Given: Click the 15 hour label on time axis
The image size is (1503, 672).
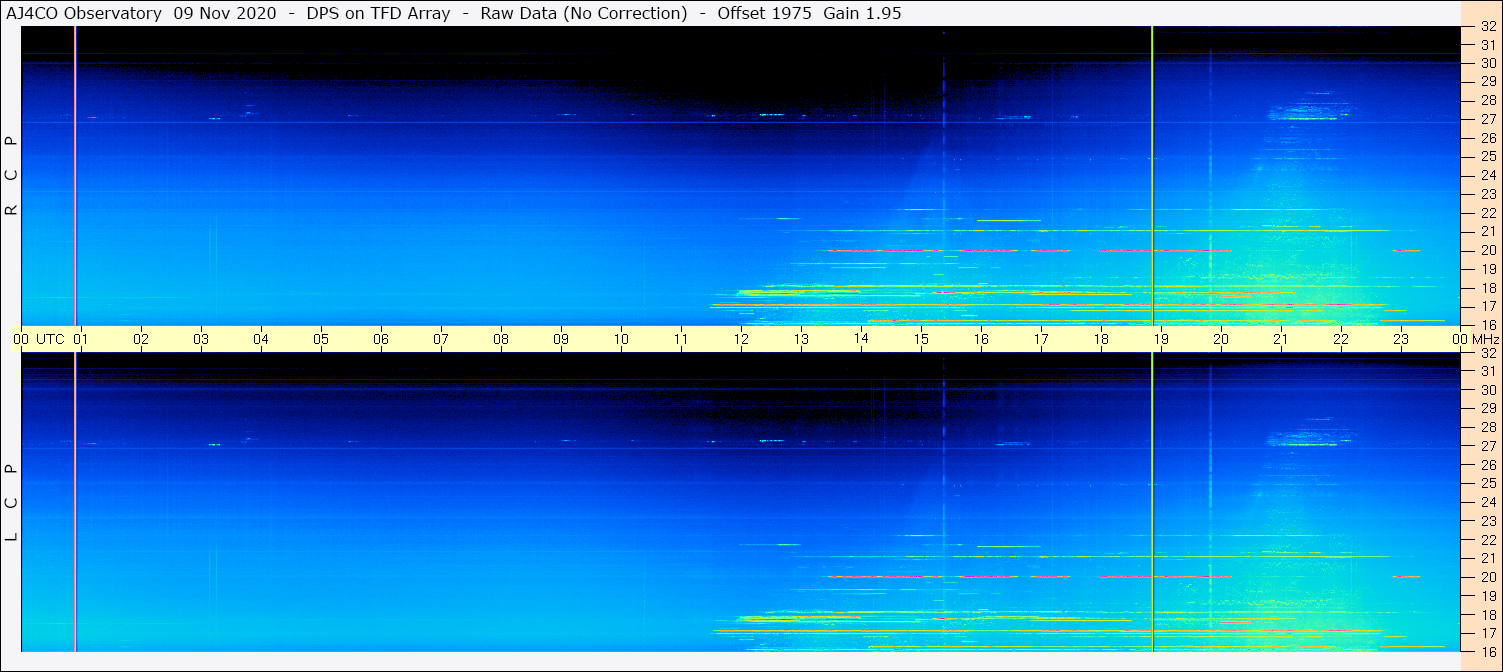Looking at the screenshot, I should [921, 339].
